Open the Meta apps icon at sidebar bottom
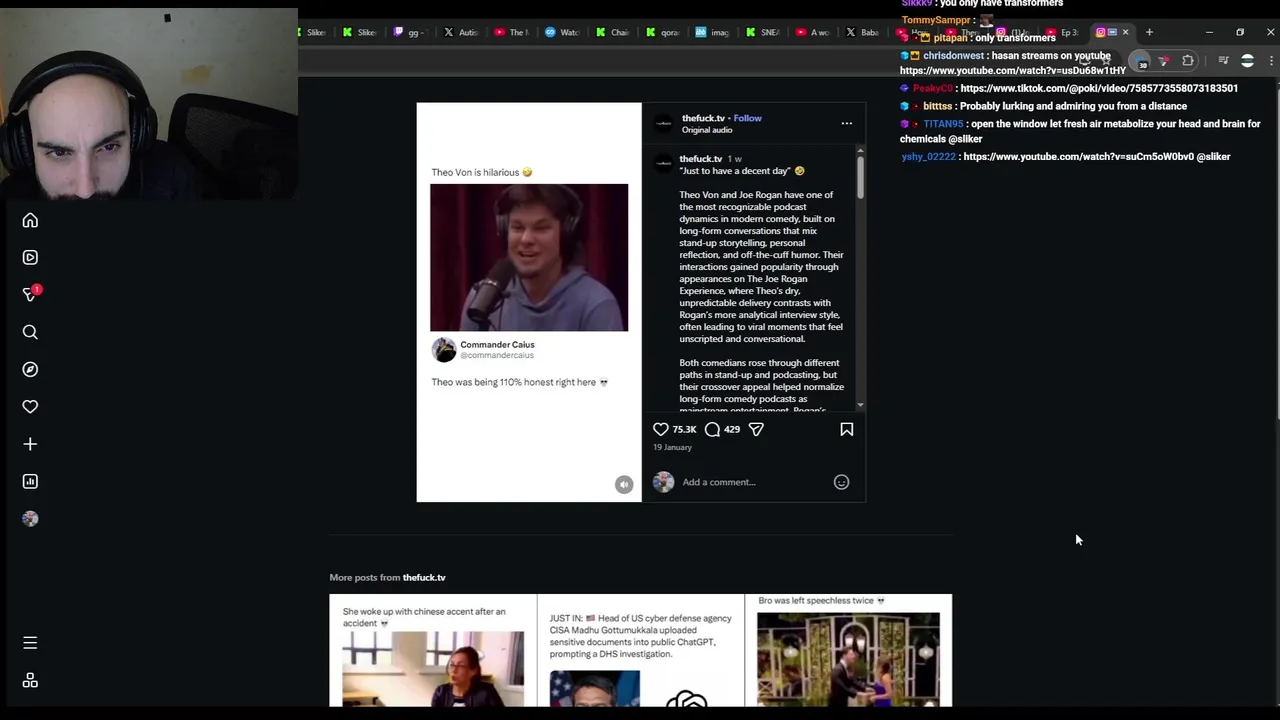Image resolution: width=1280 pixels, height=720 pixels. pos(30,680)
